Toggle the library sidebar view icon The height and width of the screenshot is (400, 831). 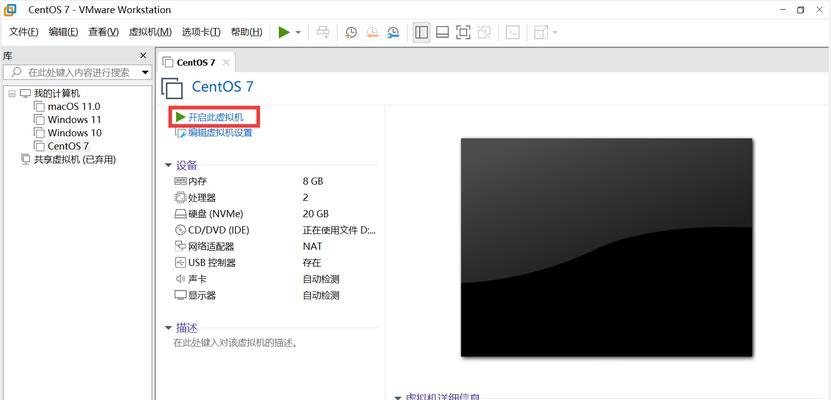pyautogui.click(x=421, y=32)
